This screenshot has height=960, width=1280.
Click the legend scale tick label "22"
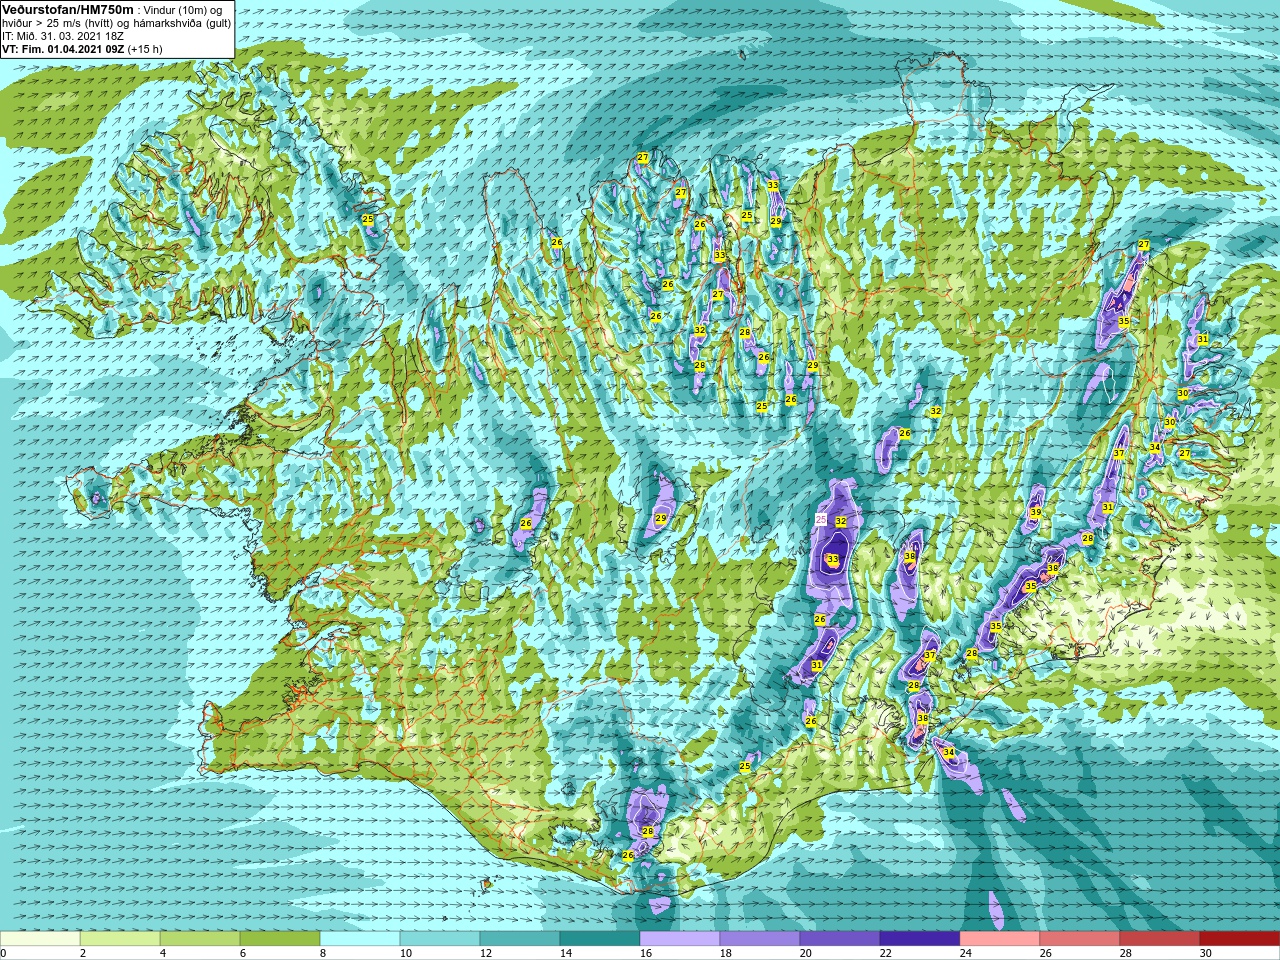coord(886,953)
